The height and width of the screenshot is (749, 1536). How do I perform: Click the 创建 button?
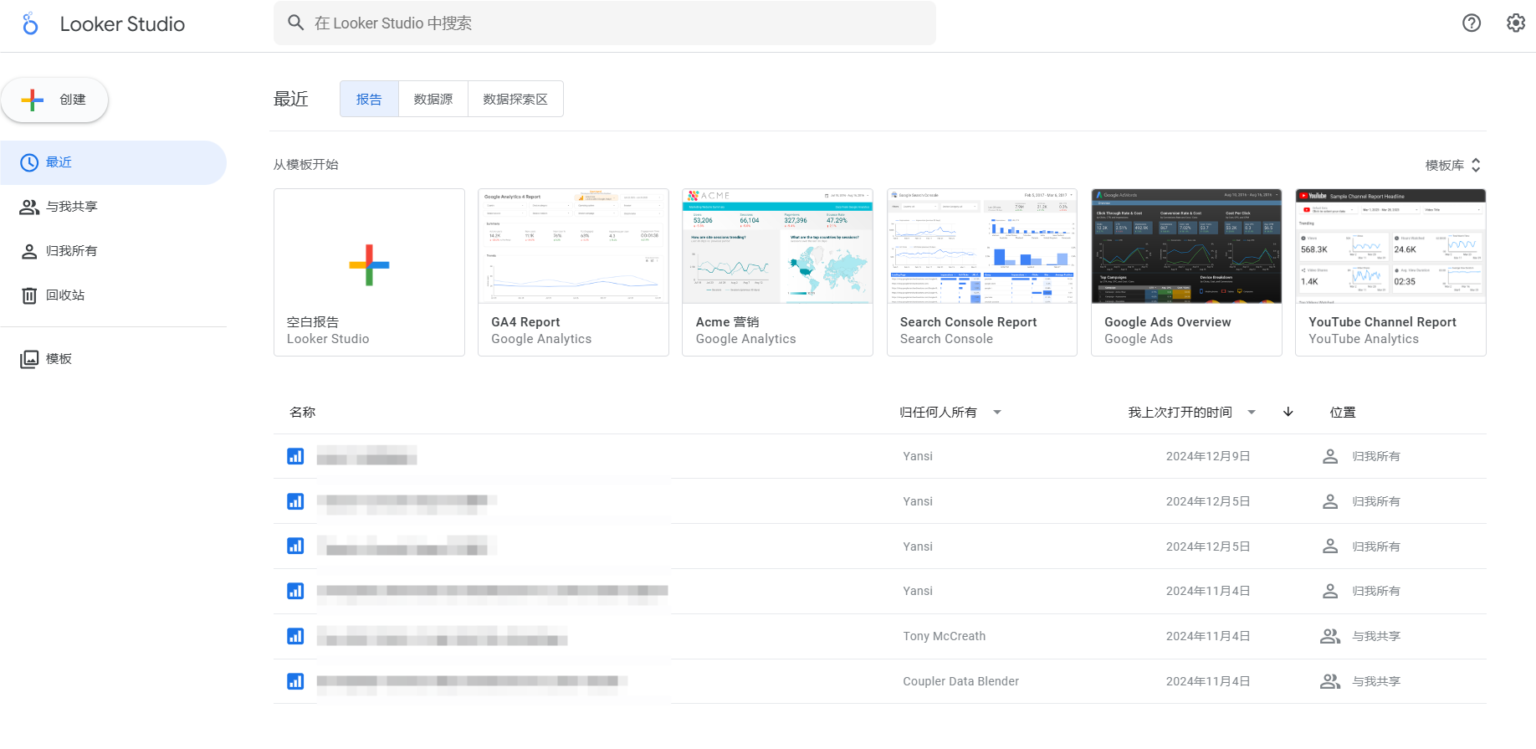(55, 99)
